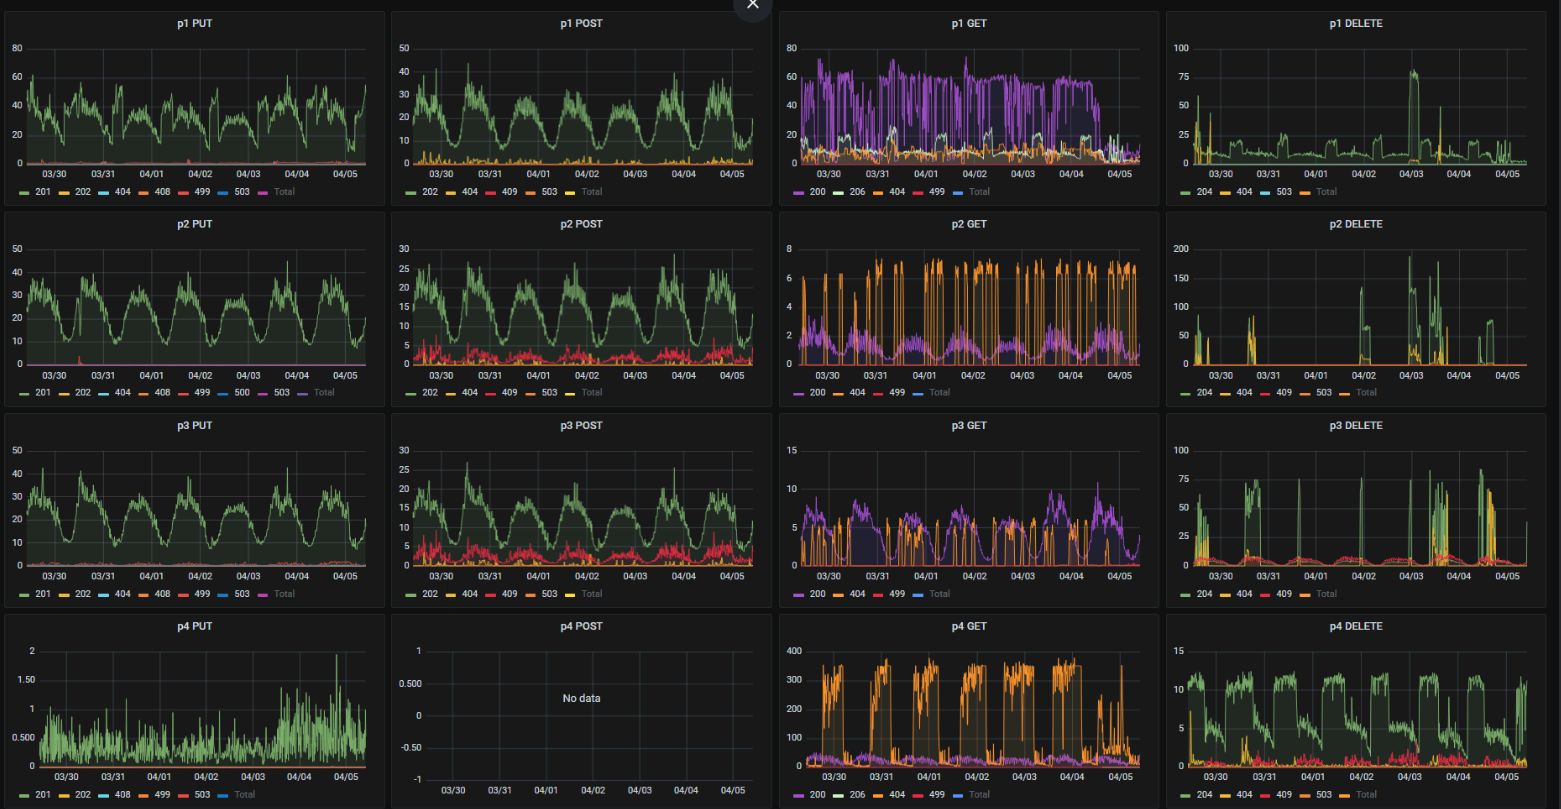
Task: Click the No data message in p4 POST
Action: coord(581,698)
